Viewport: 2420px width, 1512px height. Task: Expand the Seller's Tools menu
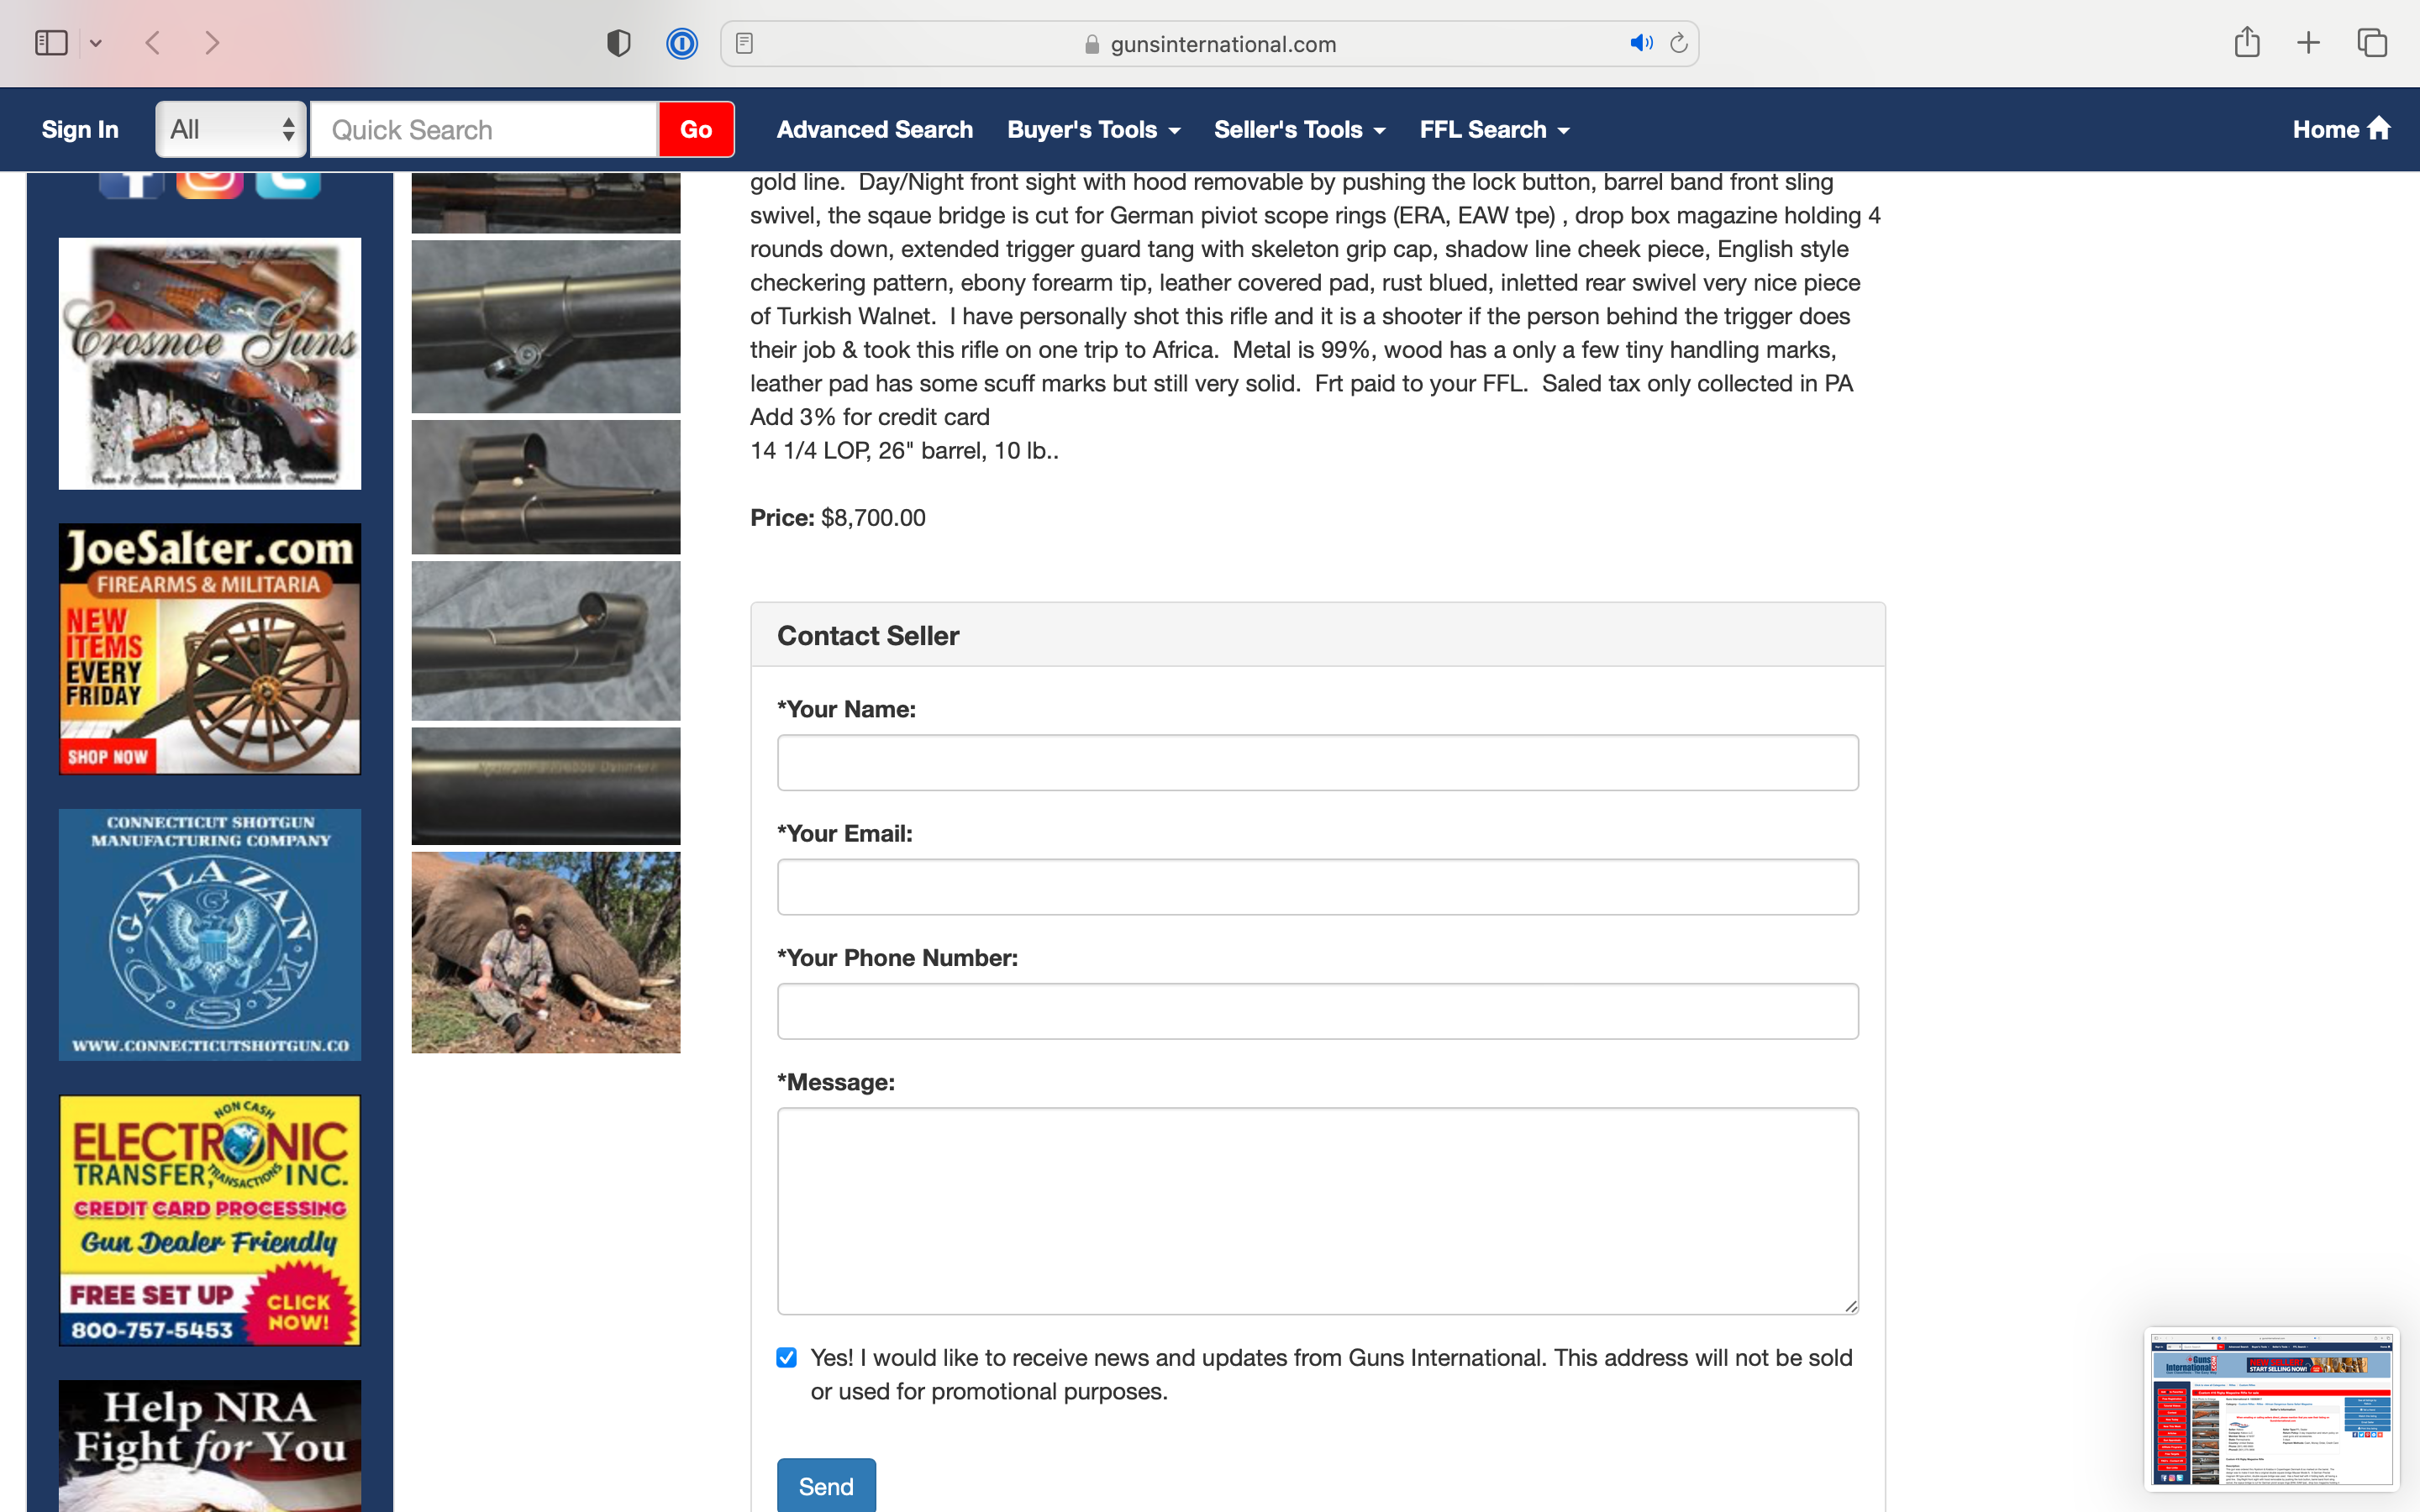coord(1299,129)
